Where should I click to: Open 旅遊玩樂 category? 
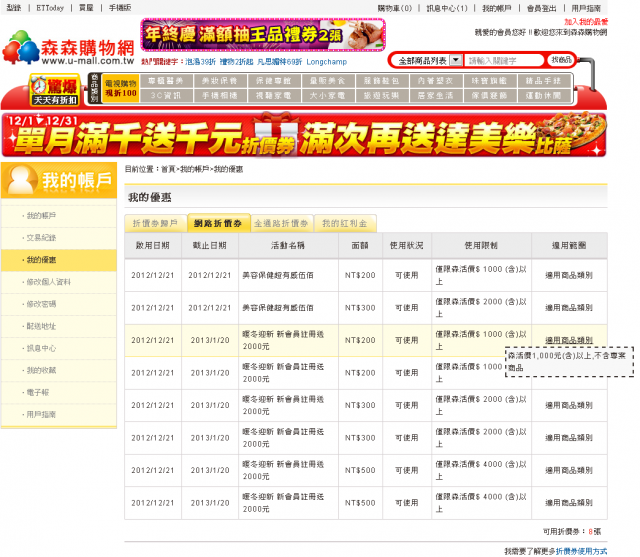381,95
